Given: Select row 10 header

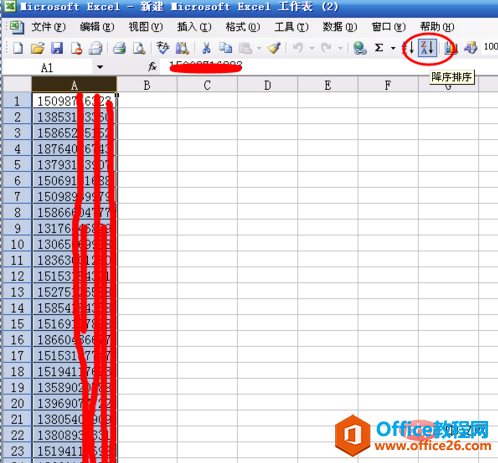Looking at the screenshot, I should [17, 244].
